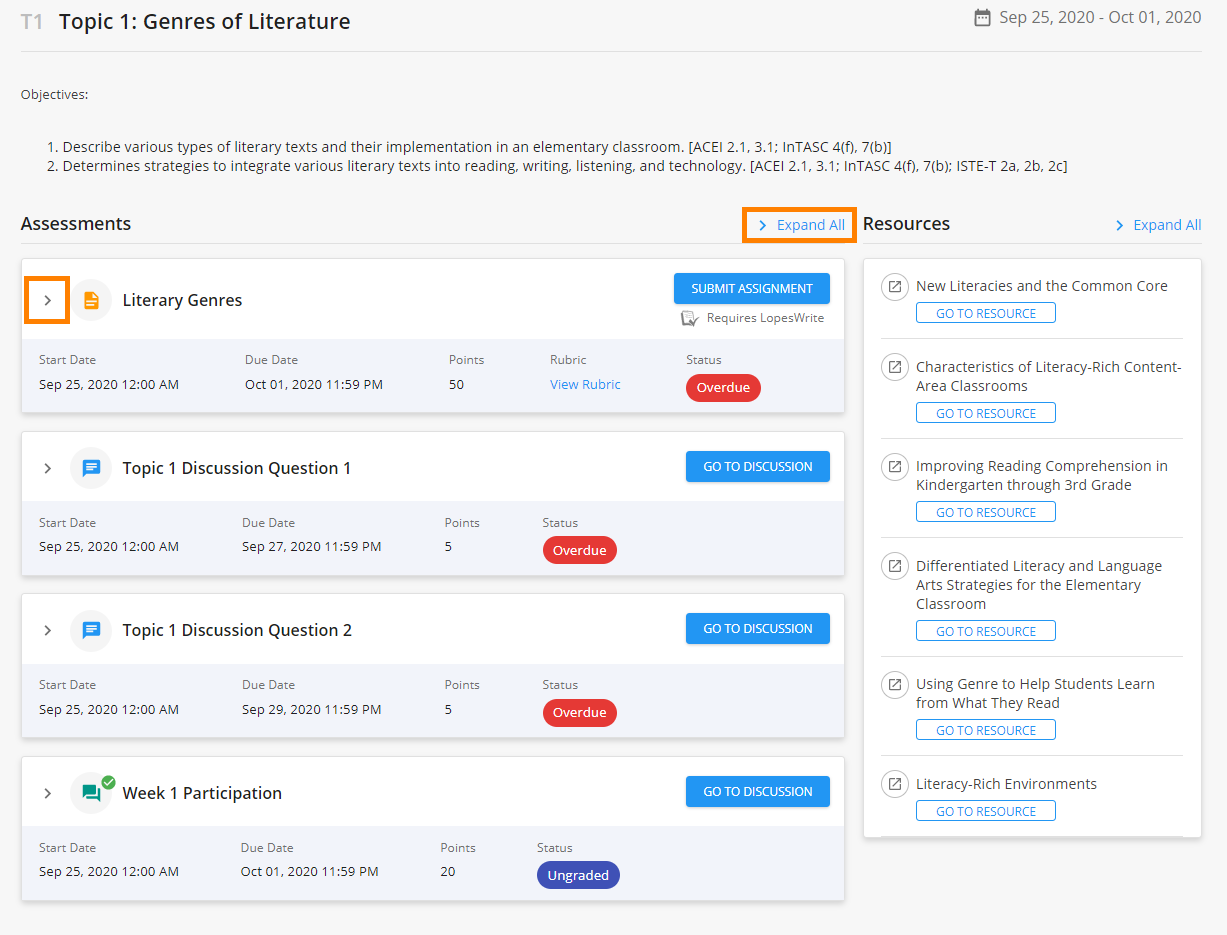This screenshot has width=1227, height=935.
Task: Click due date Sep 27, 2020 11:59 PM
Action: click(x=311, y=547)
